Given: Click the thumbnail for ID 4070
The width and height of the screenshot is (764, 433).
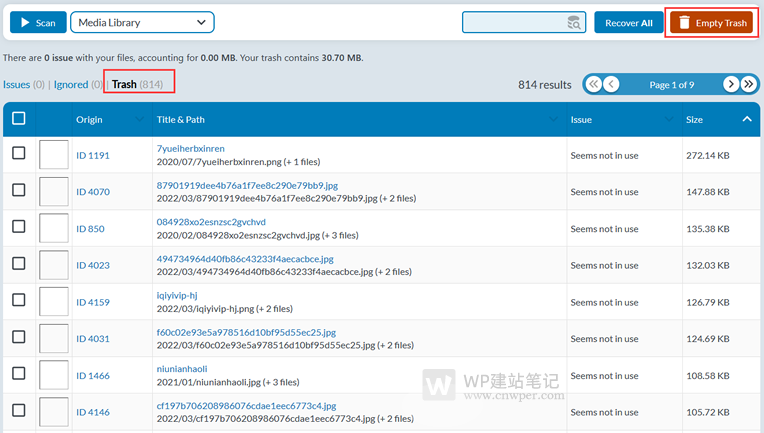Looking at the screenshot, I should [x=54, y=191].
